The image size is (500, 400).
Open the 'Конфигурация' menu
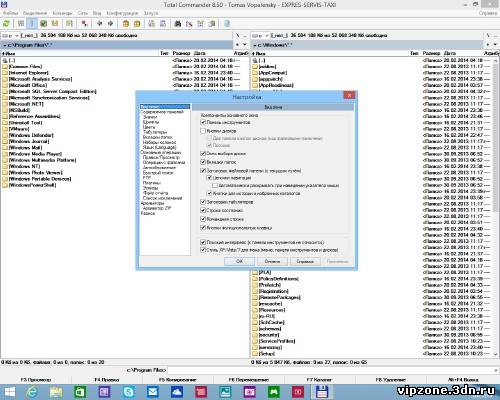click(x=122, y=13)
